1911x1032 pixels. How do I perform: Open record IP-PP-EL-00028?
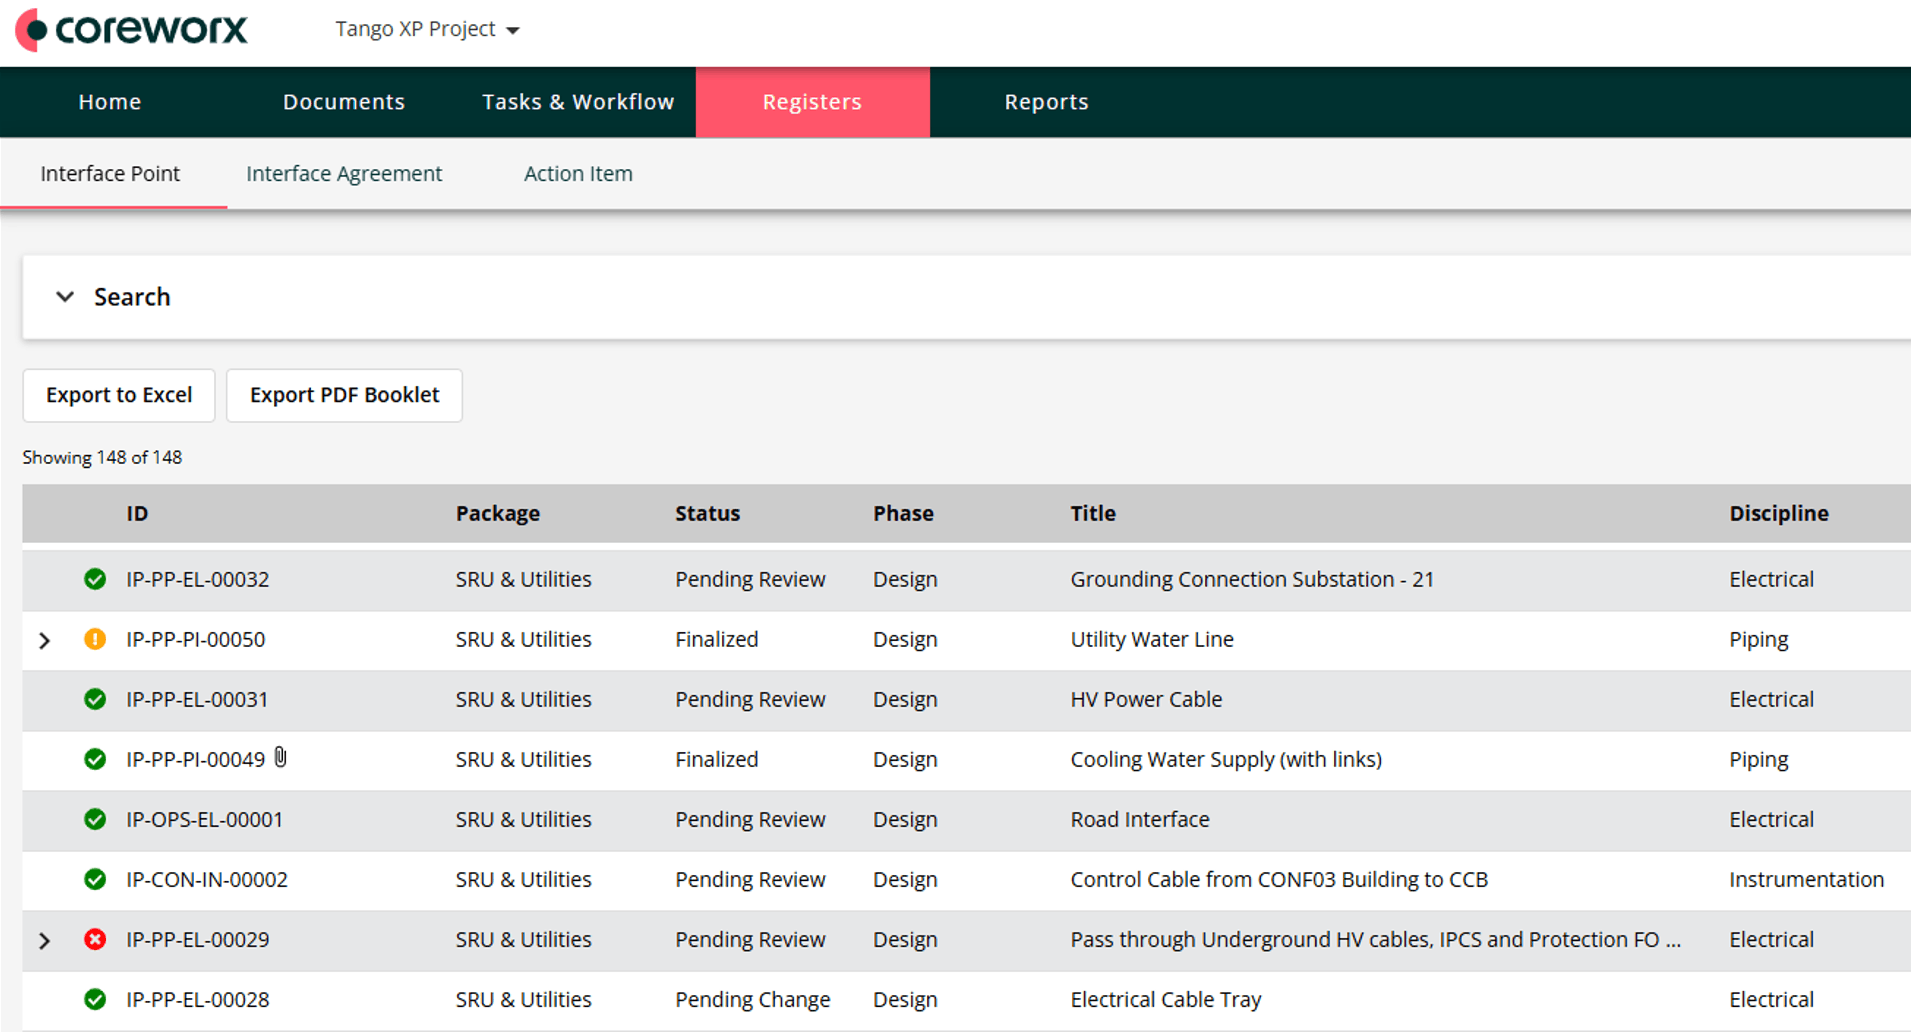tap(197, 999)
